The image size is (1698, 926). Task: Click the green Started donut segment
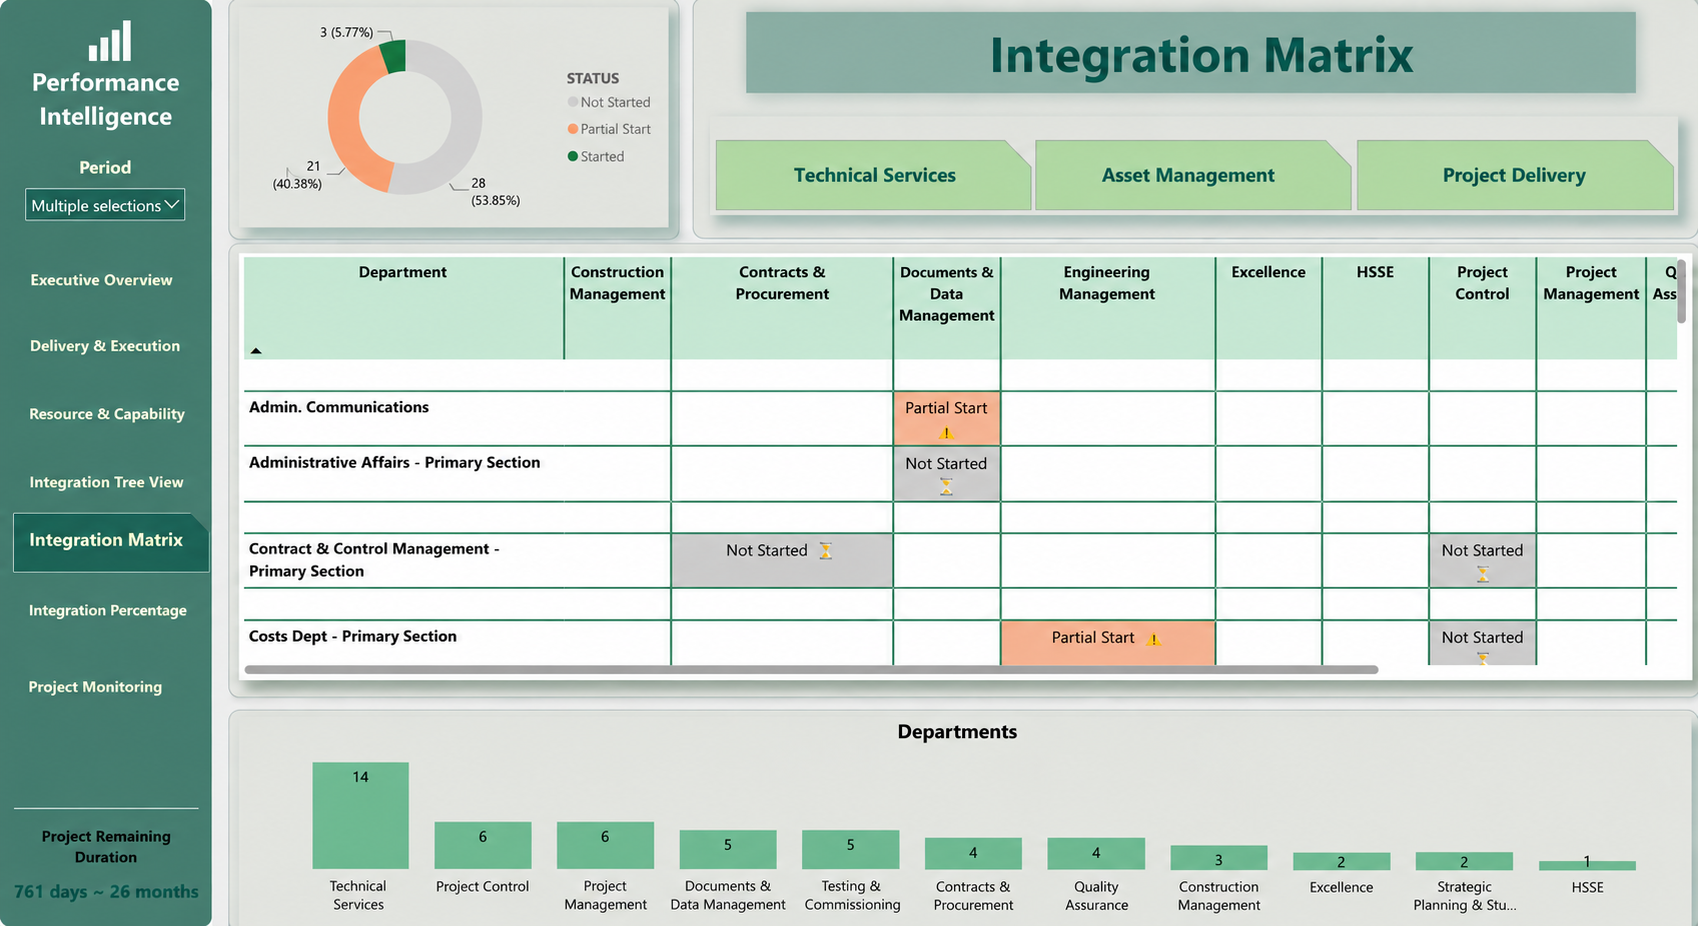pyautogui.click(x=394, y=57)
